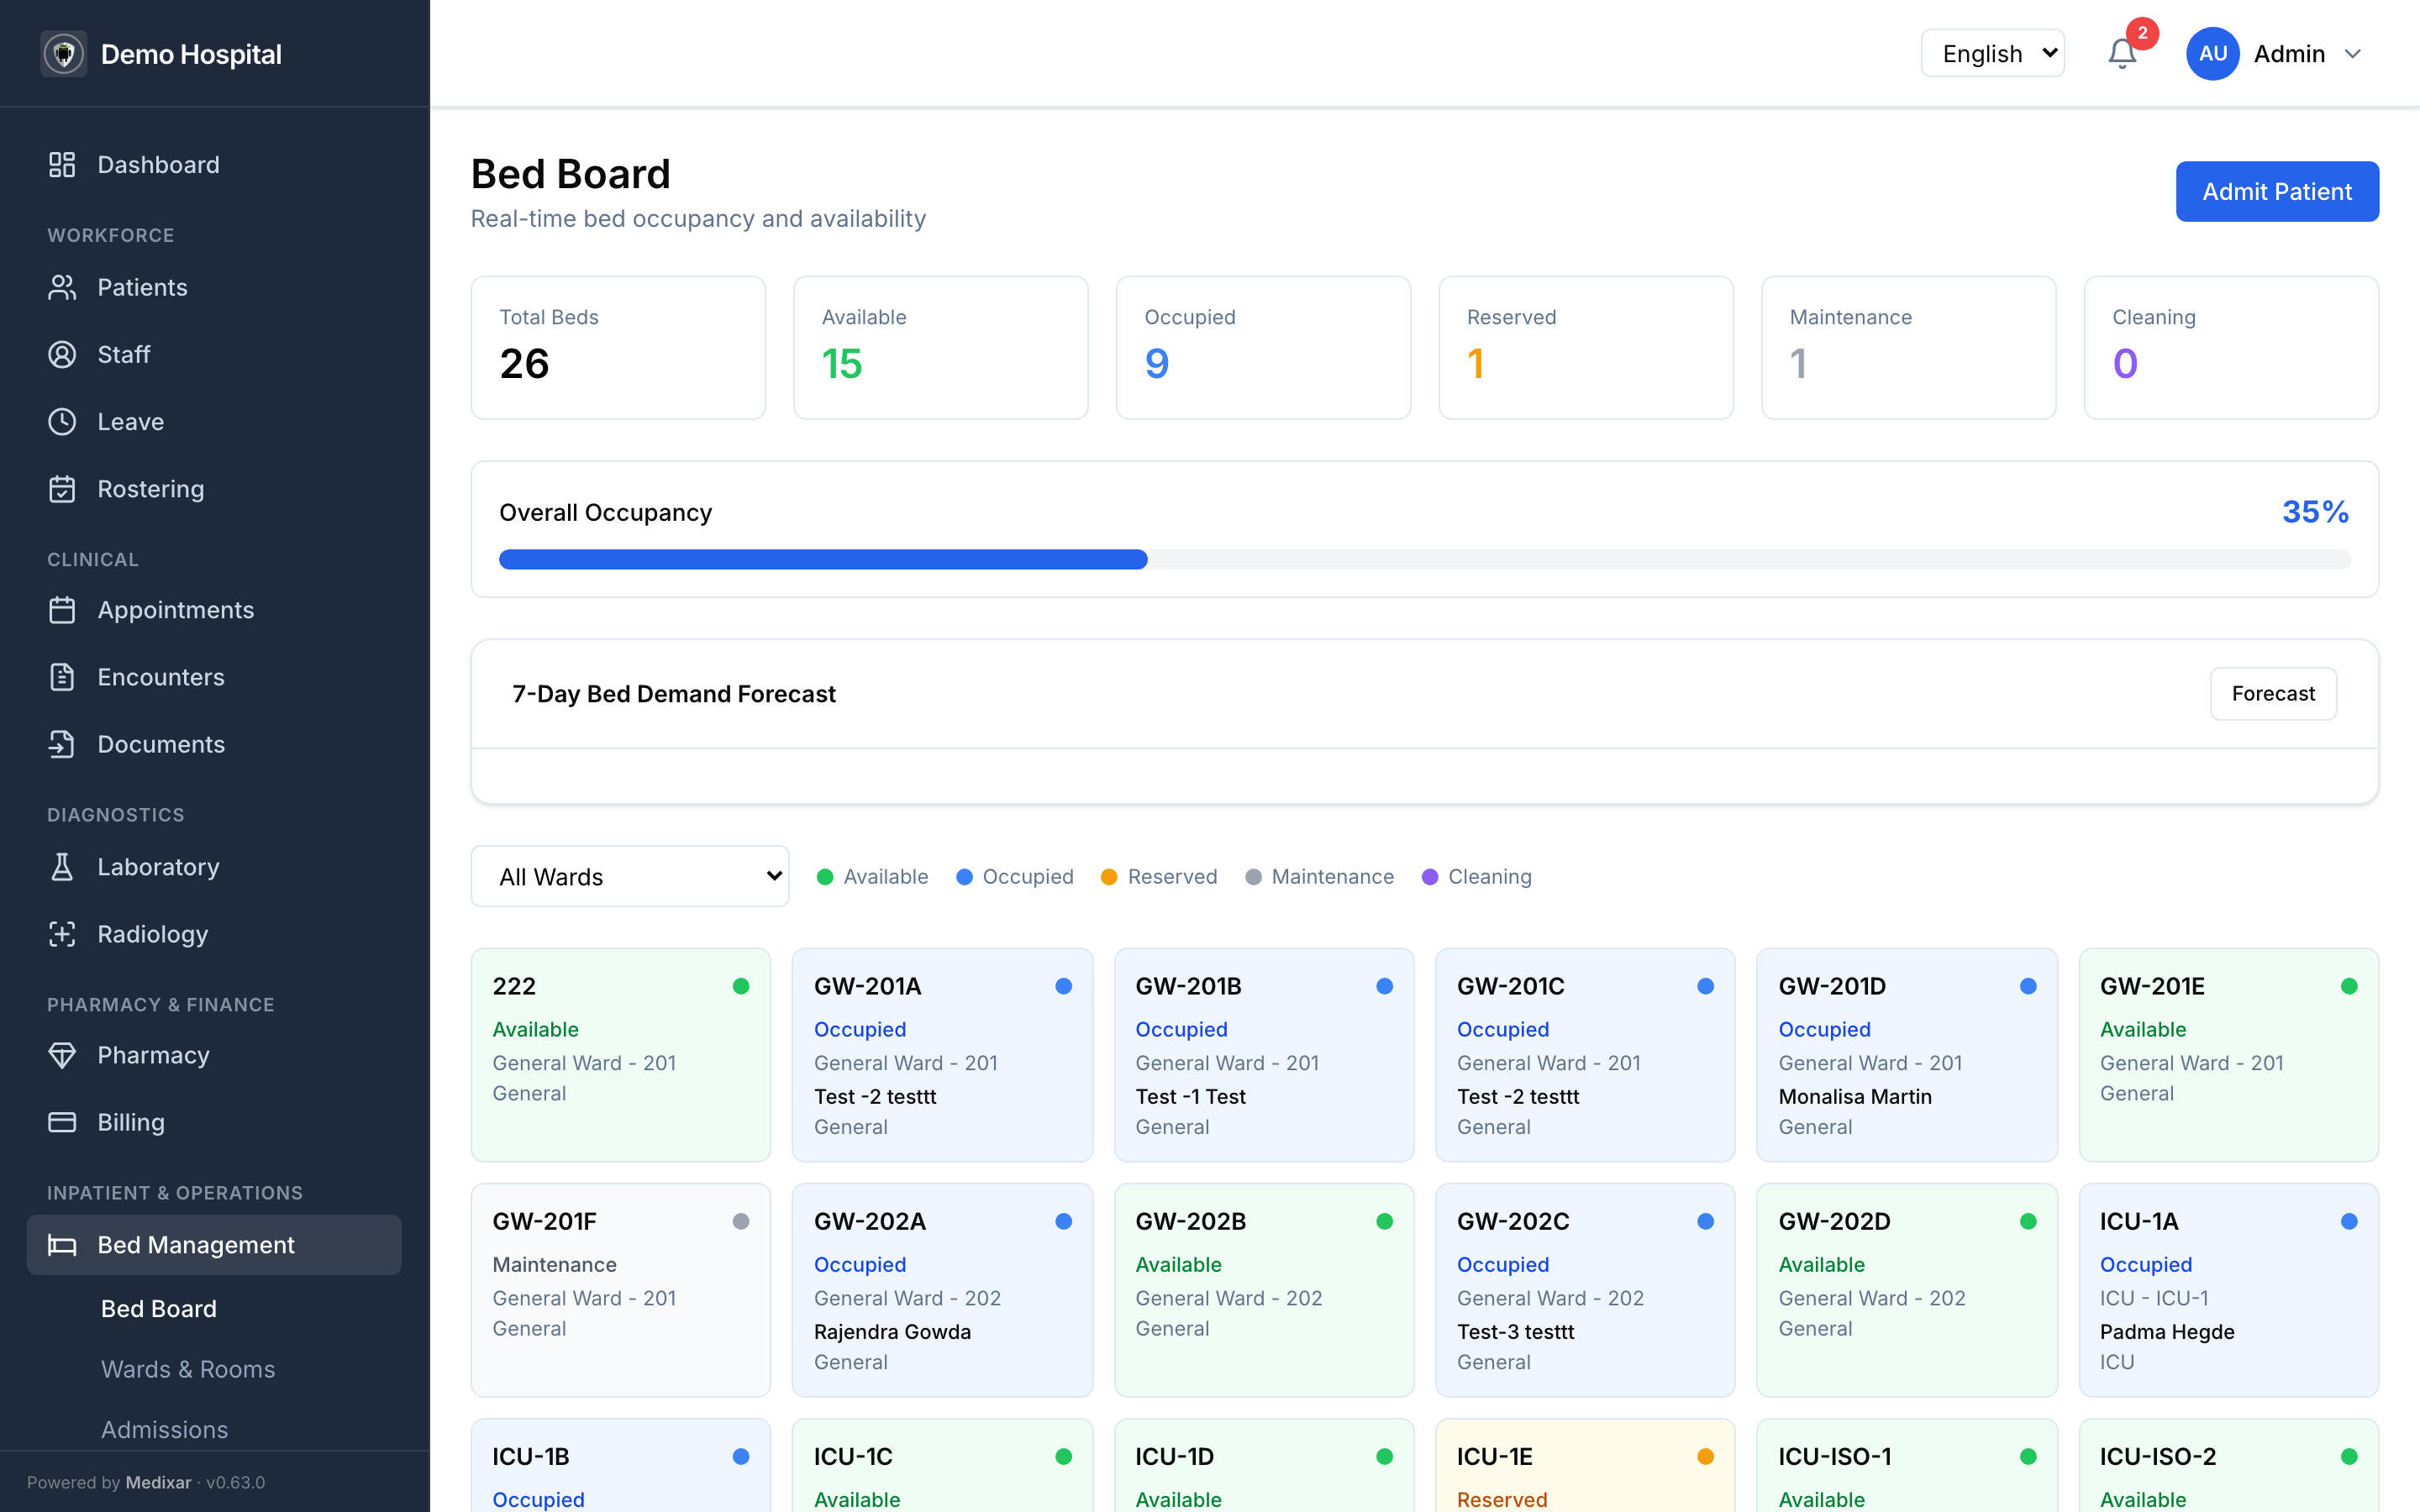
Task: Click the blue Occupied legend dot
Action: click(x=964, y=877)
